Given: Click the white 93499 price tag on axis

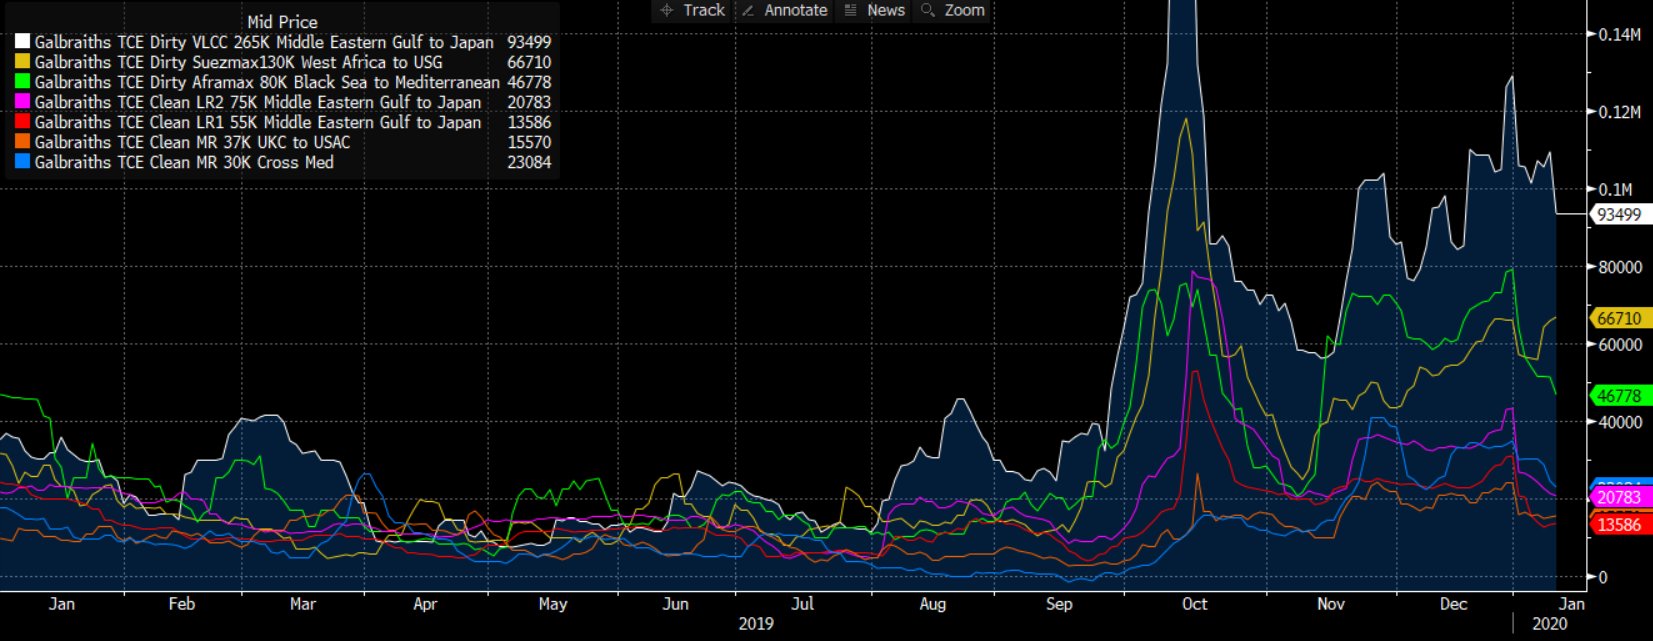Looking at the screenshot, I should 1619,214.
